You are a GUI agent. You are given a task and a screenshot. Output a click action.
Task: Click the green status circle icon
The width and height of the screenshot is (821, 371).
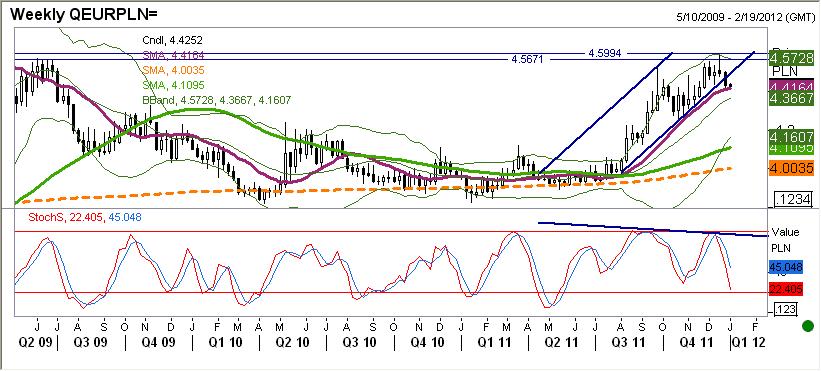coord(808,325)
